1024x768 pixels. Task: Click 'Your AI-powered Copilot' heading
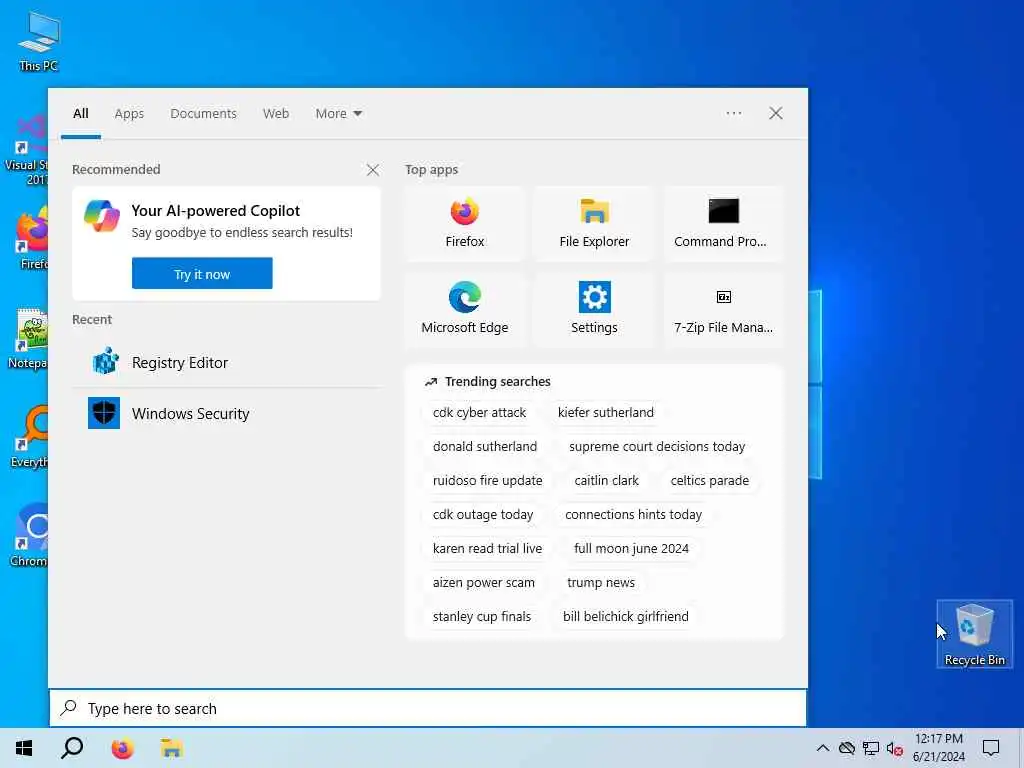point(216,211)
